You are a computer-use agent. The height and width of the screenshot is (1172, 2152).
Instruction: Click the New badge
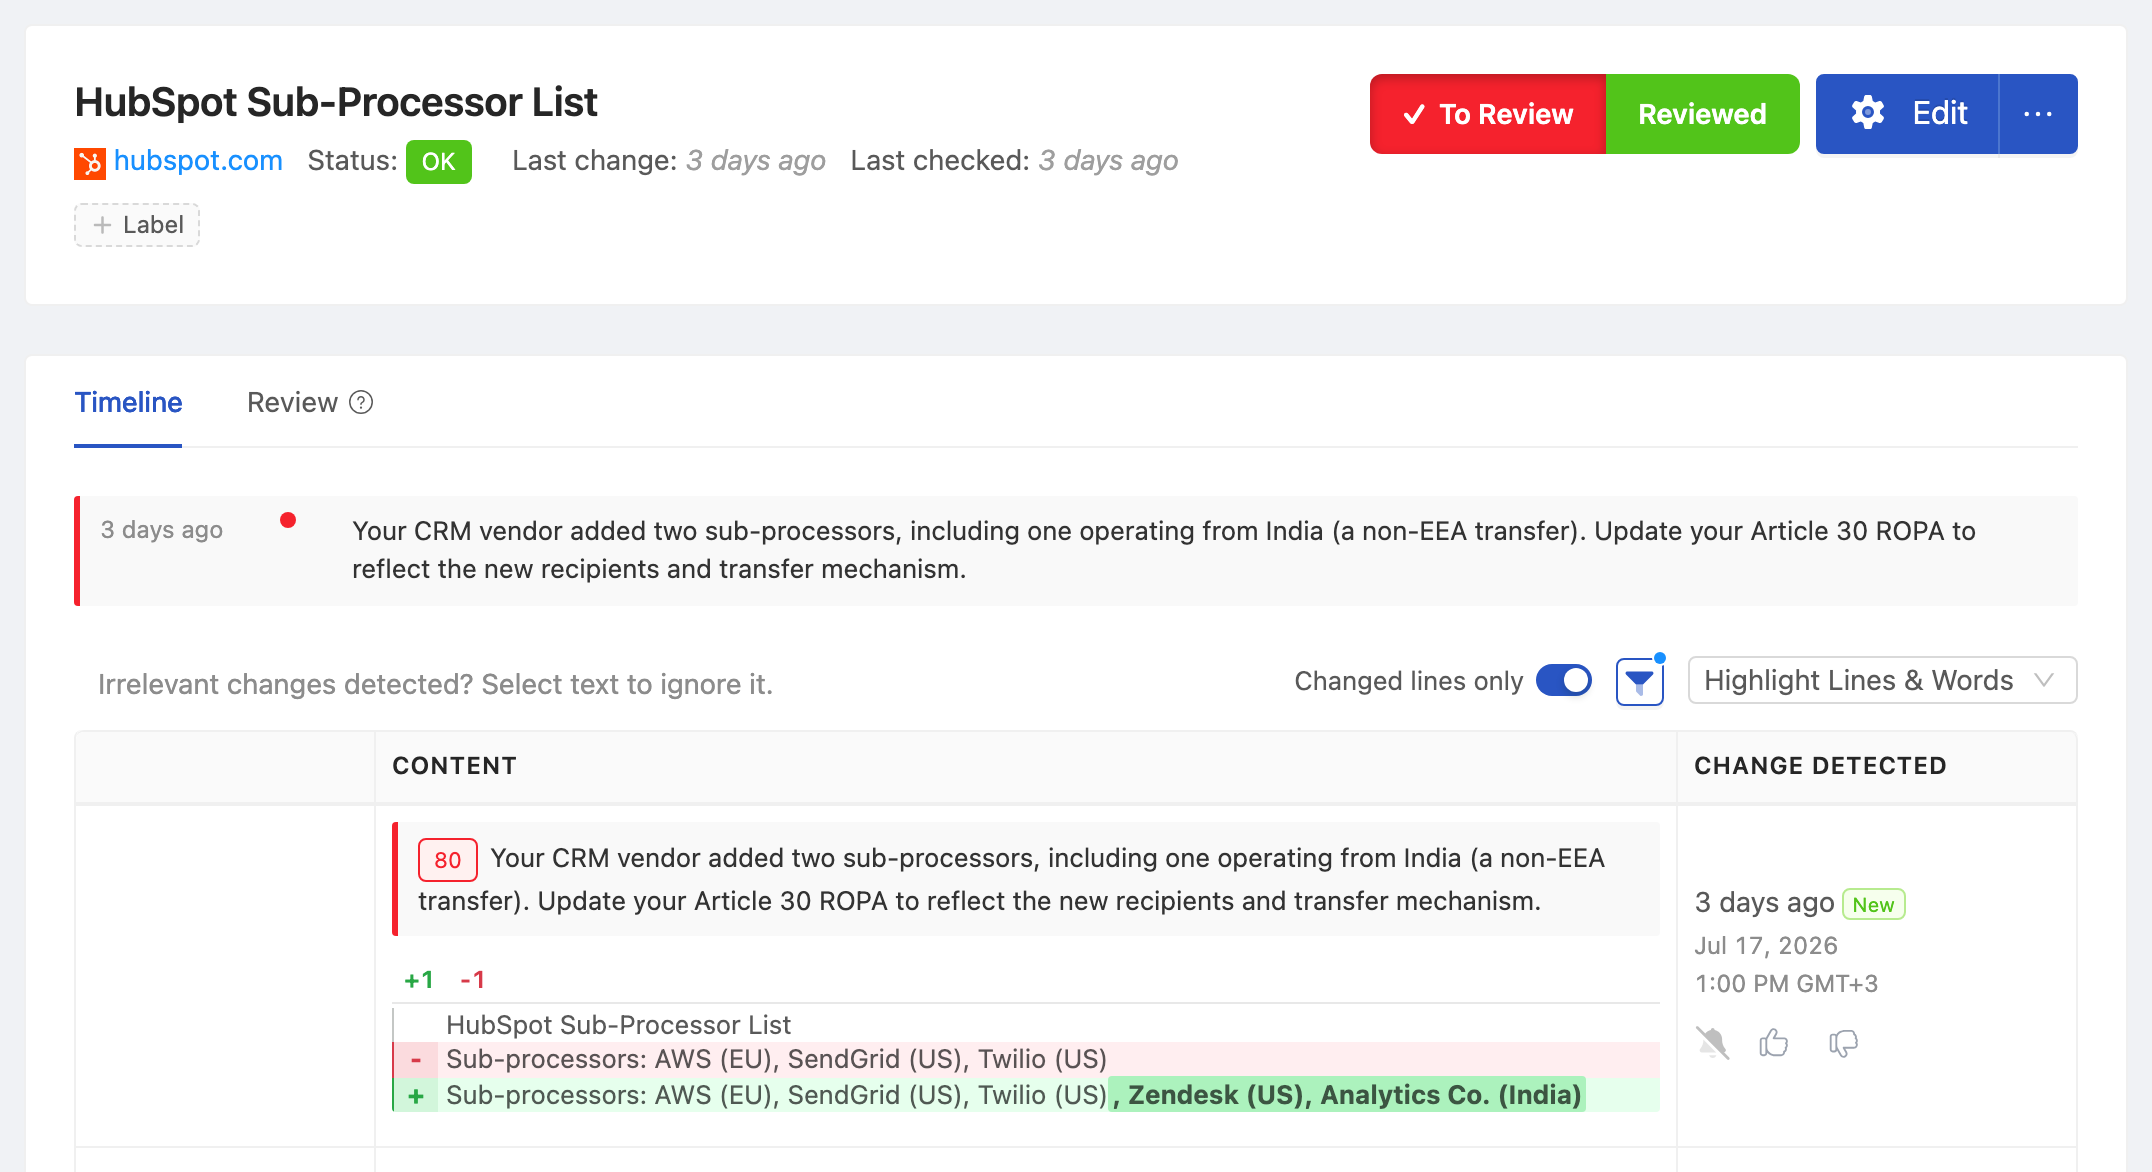coord(1873,904)
